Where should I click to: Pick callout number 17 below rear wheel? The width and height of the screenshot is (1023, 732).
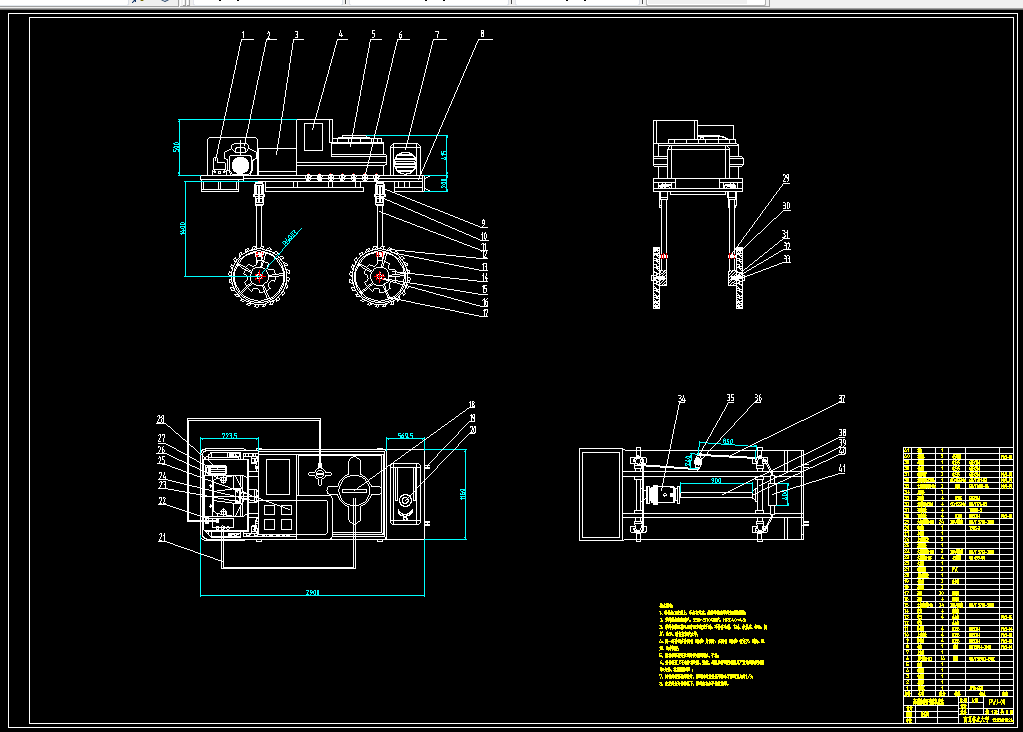coord(485,313)
